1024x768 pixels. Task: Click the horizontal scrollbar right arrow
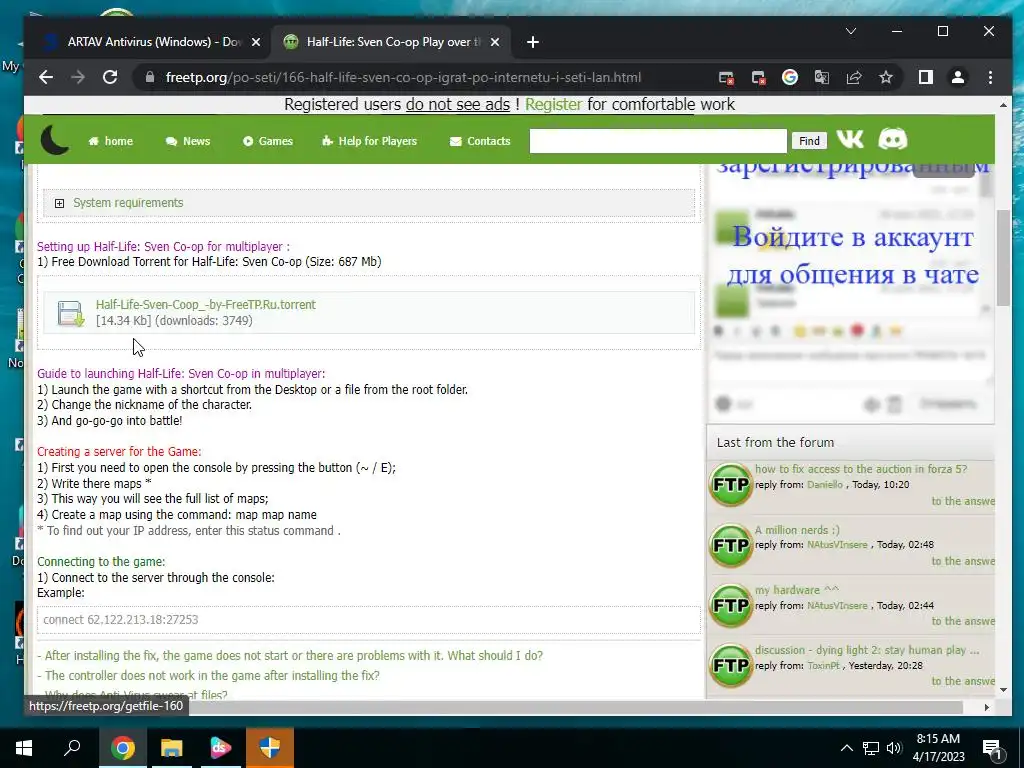pyautogui.click(x=986, y=707)
